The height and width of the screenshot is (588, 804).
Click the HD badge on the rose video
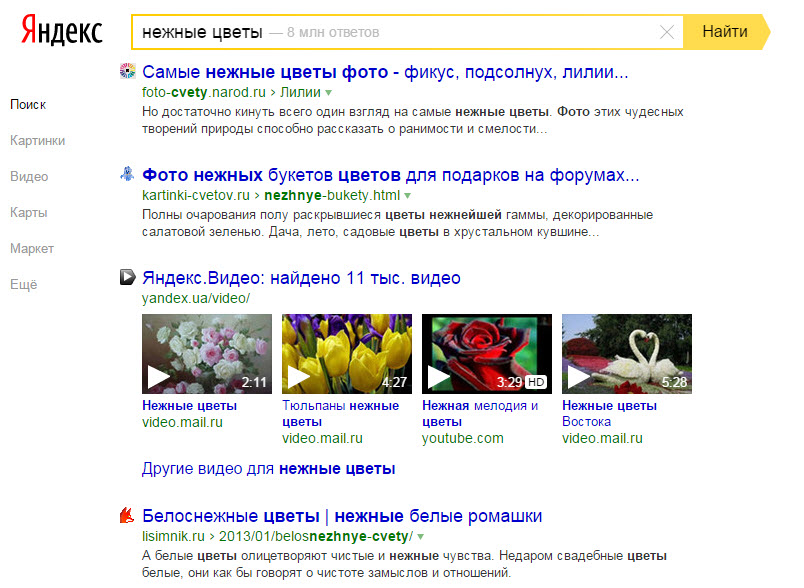536,382
